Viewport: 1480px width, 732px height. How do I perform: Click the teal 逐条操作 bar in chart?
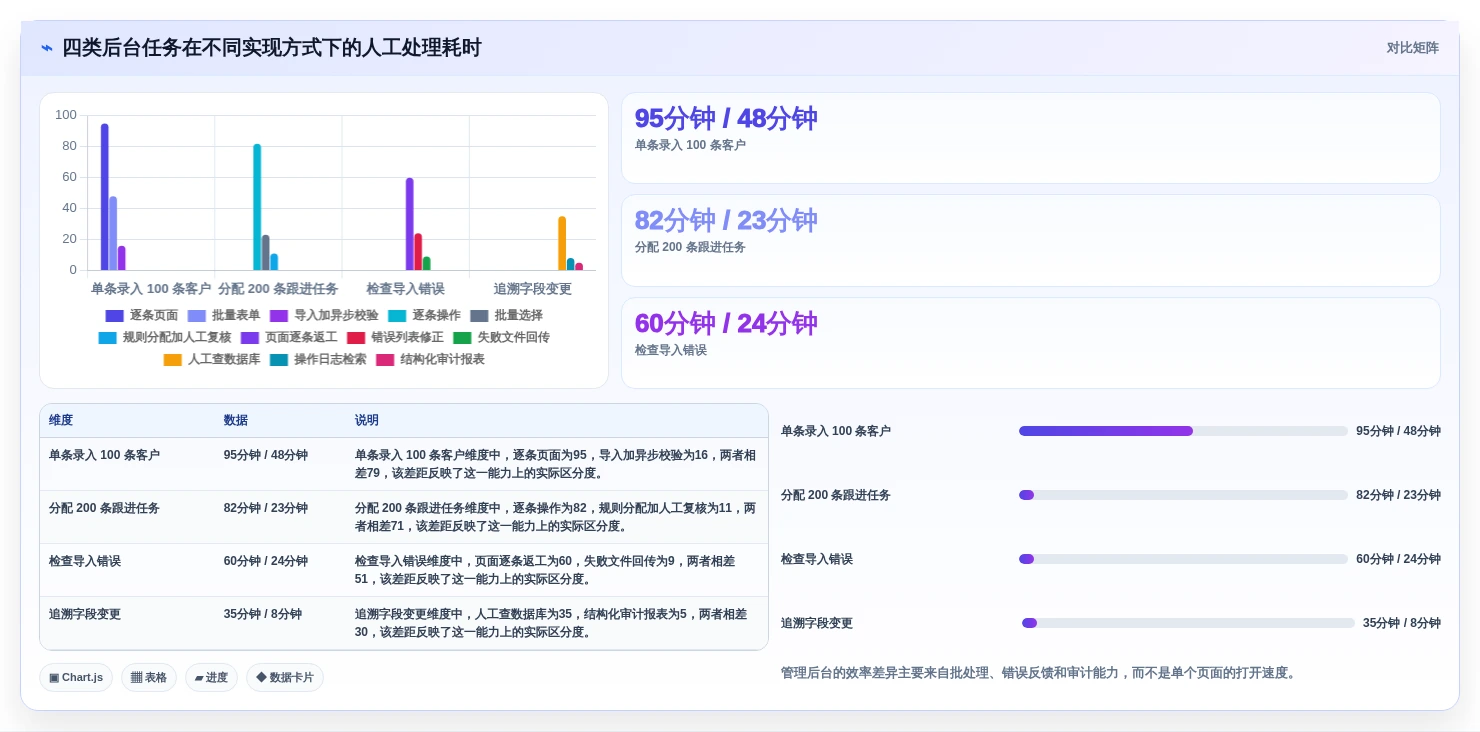pos(257,207)
